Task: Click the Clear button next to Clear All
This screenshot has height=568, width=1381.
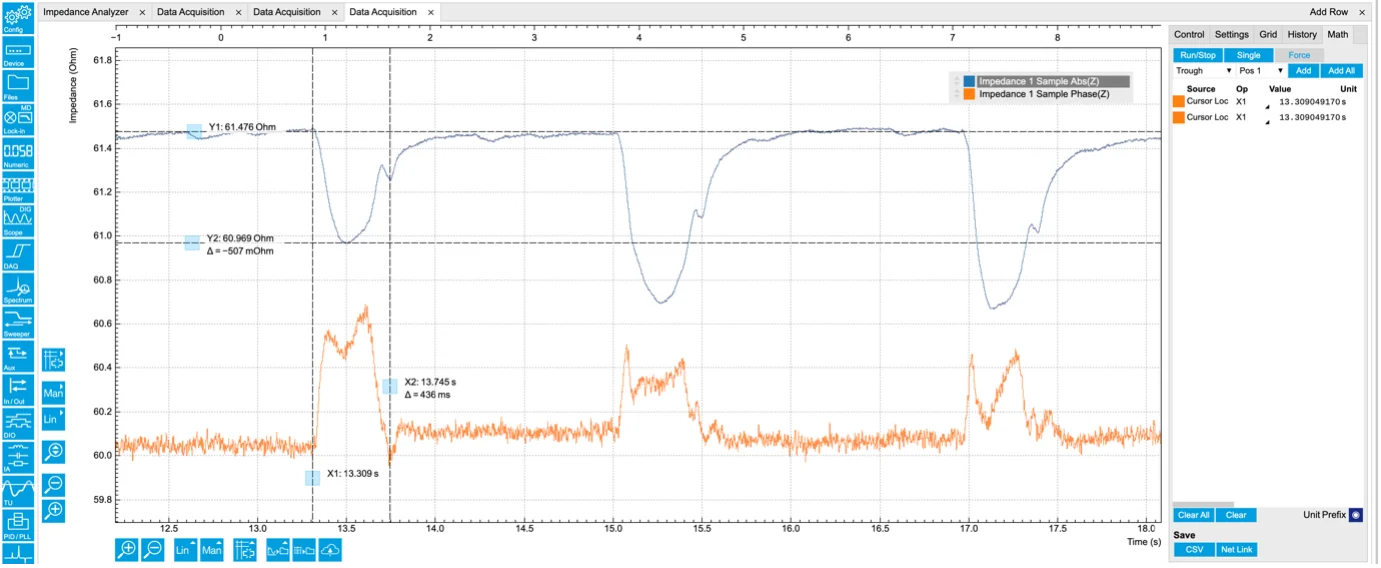Action: [1236, 515]
